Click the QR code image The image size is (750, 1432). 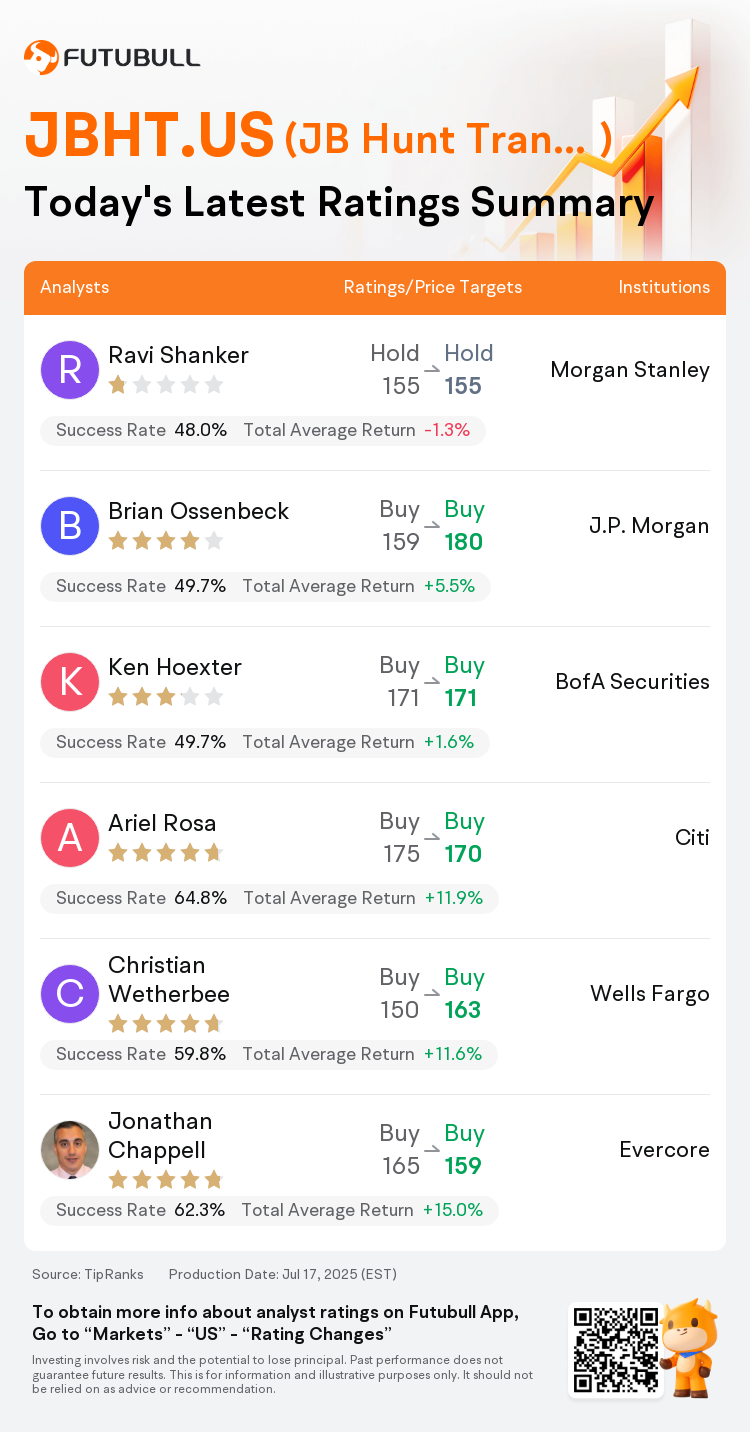pyautogui.click(x=616, y=1348)
